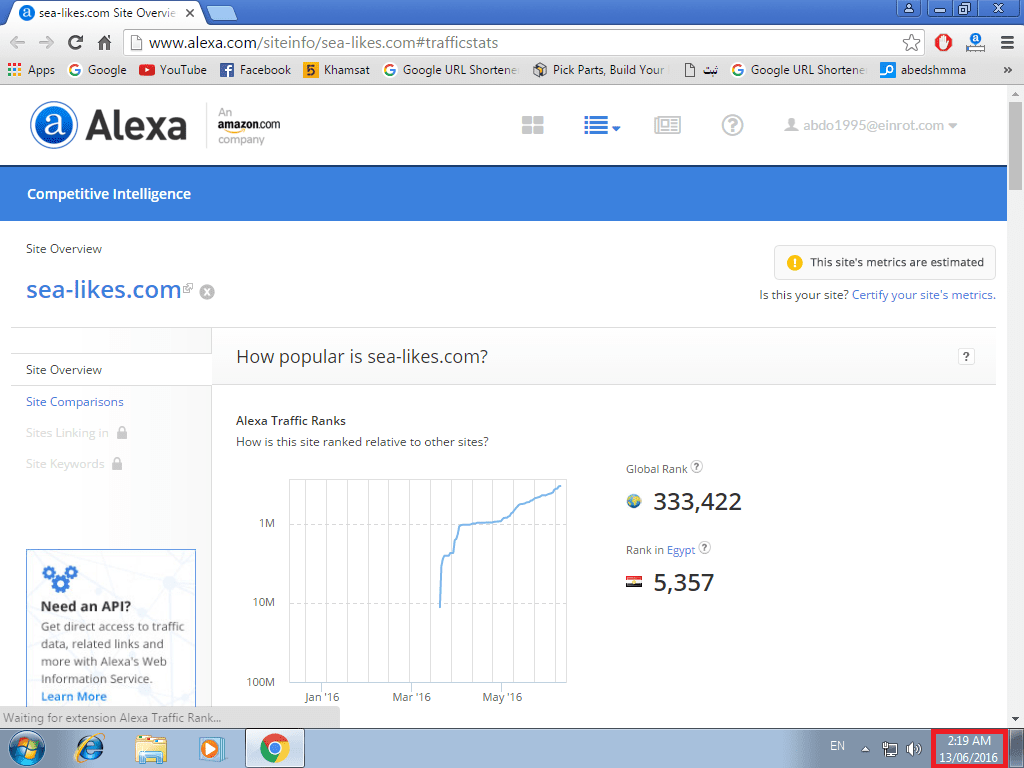The width and height of the screenshot is (1024, 768).
Task: Open the dashboard grid icon
Action: pyautogui.click(x=532, y=125)
